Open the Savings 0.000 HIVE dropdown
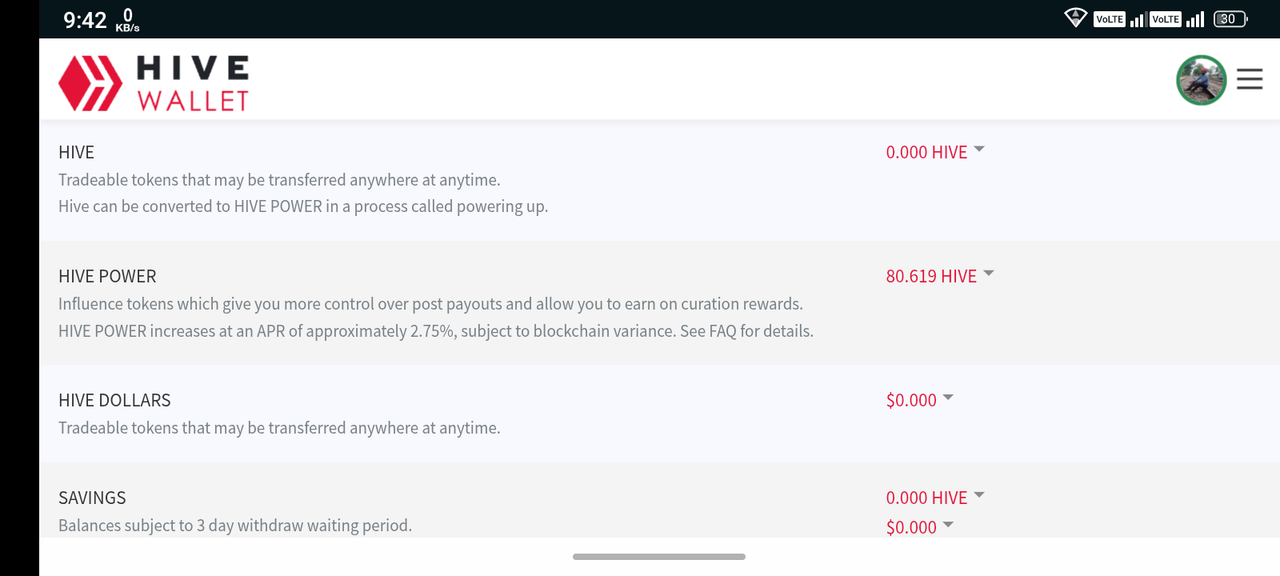The image size is (1280, 576). pos(935,498)
